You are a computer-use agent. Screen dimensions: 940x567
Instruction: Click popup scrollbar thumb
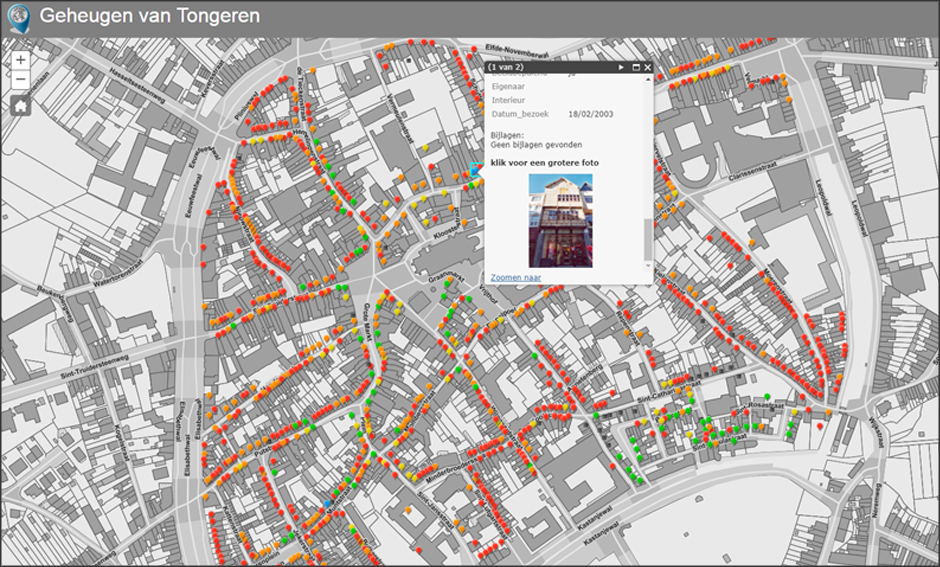coord(647,239)
